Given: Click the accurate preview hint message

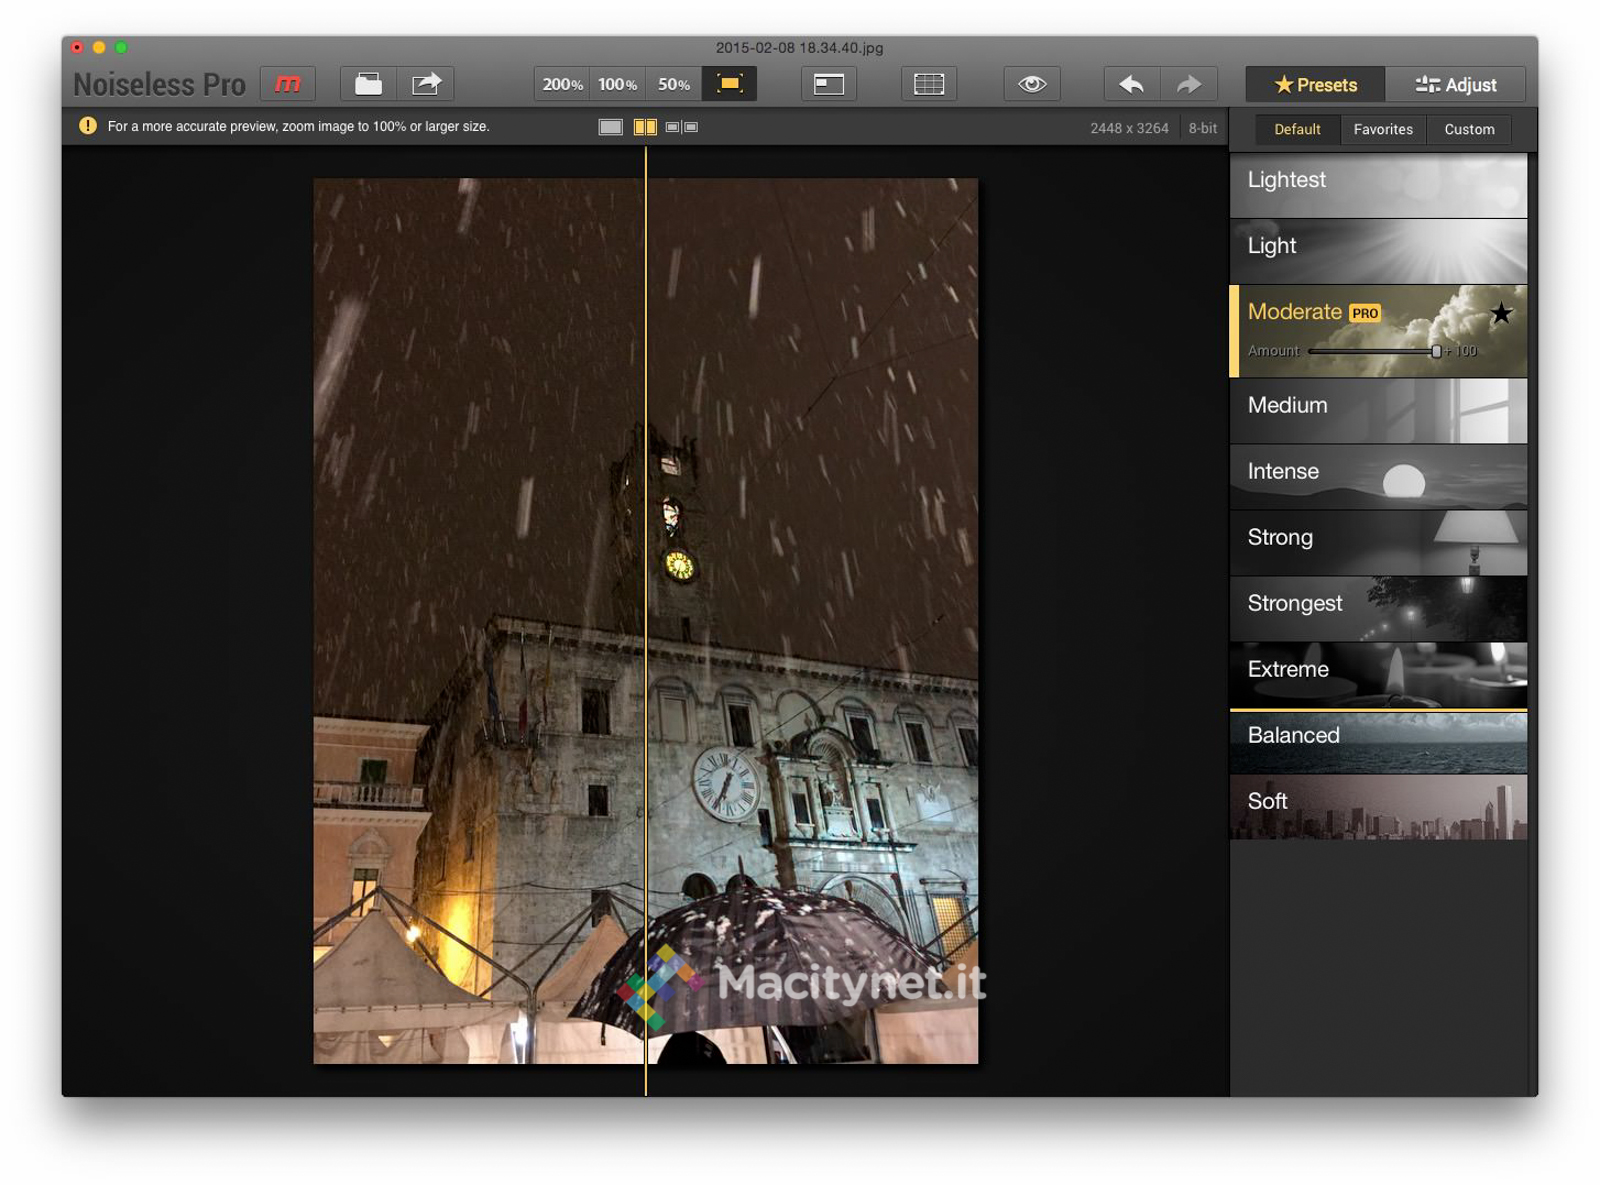Looking at the screenshot, I should (298, 127).
